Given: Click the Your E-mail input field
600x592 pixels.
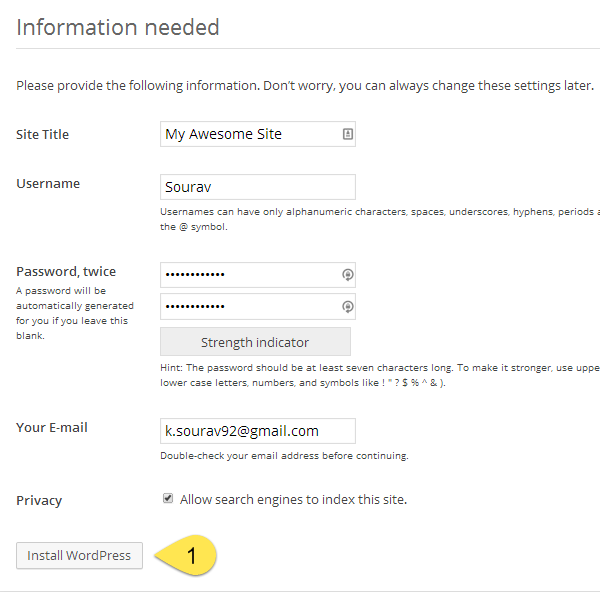Looking at the screenshot, I should point(258,431).
